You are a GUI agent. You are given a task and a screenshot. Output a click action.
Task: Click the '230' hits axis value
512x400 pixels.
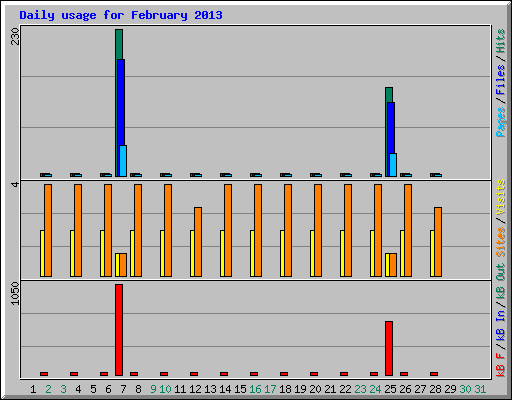pos(15,36)
